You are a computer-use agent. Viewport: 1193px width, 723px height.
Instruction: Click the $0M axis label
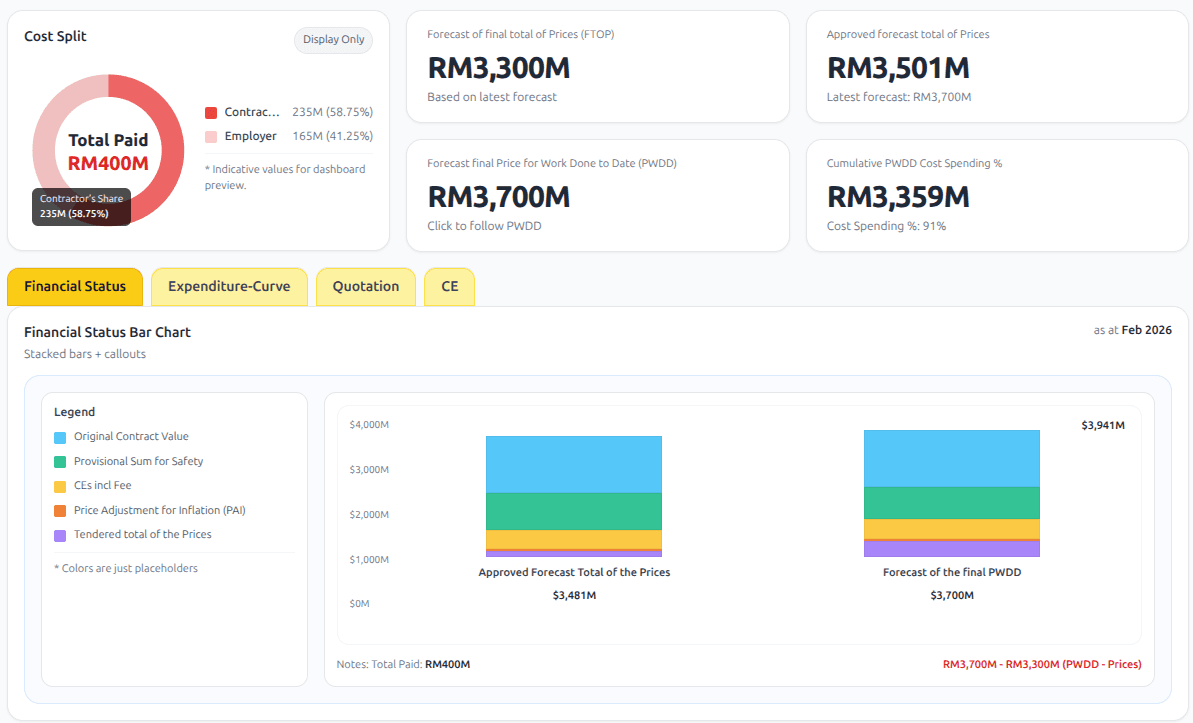(359, 604)
